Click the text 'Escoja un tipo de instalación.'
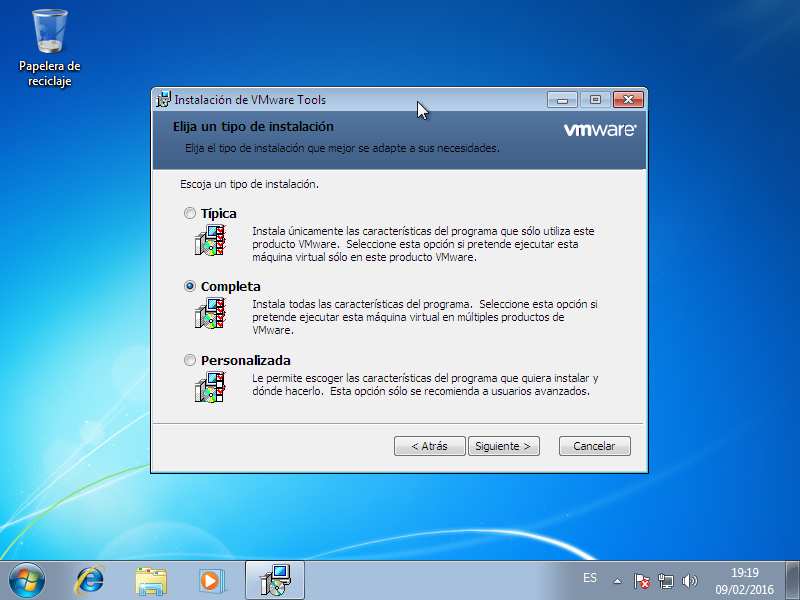Viewport: 800px width, 600px height. coord(249,184)
